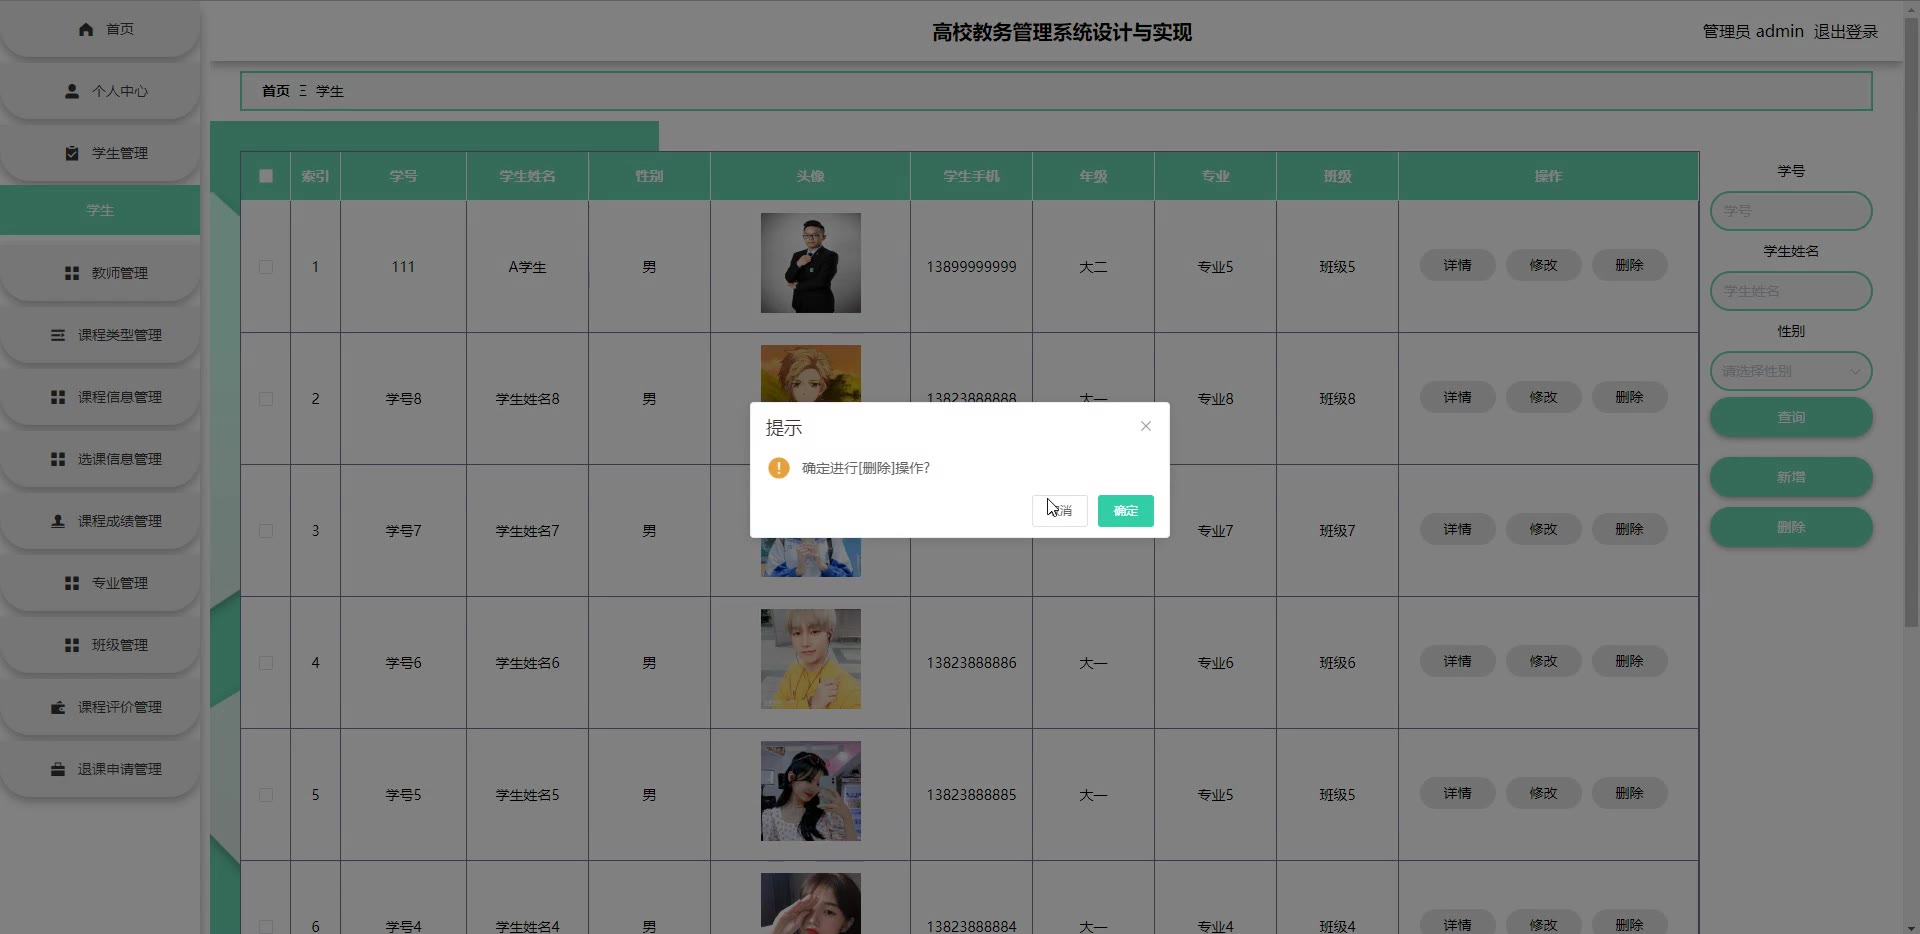Click the grid icon beside 教师管理
The image size is (1920, 934).
[72, 273]
